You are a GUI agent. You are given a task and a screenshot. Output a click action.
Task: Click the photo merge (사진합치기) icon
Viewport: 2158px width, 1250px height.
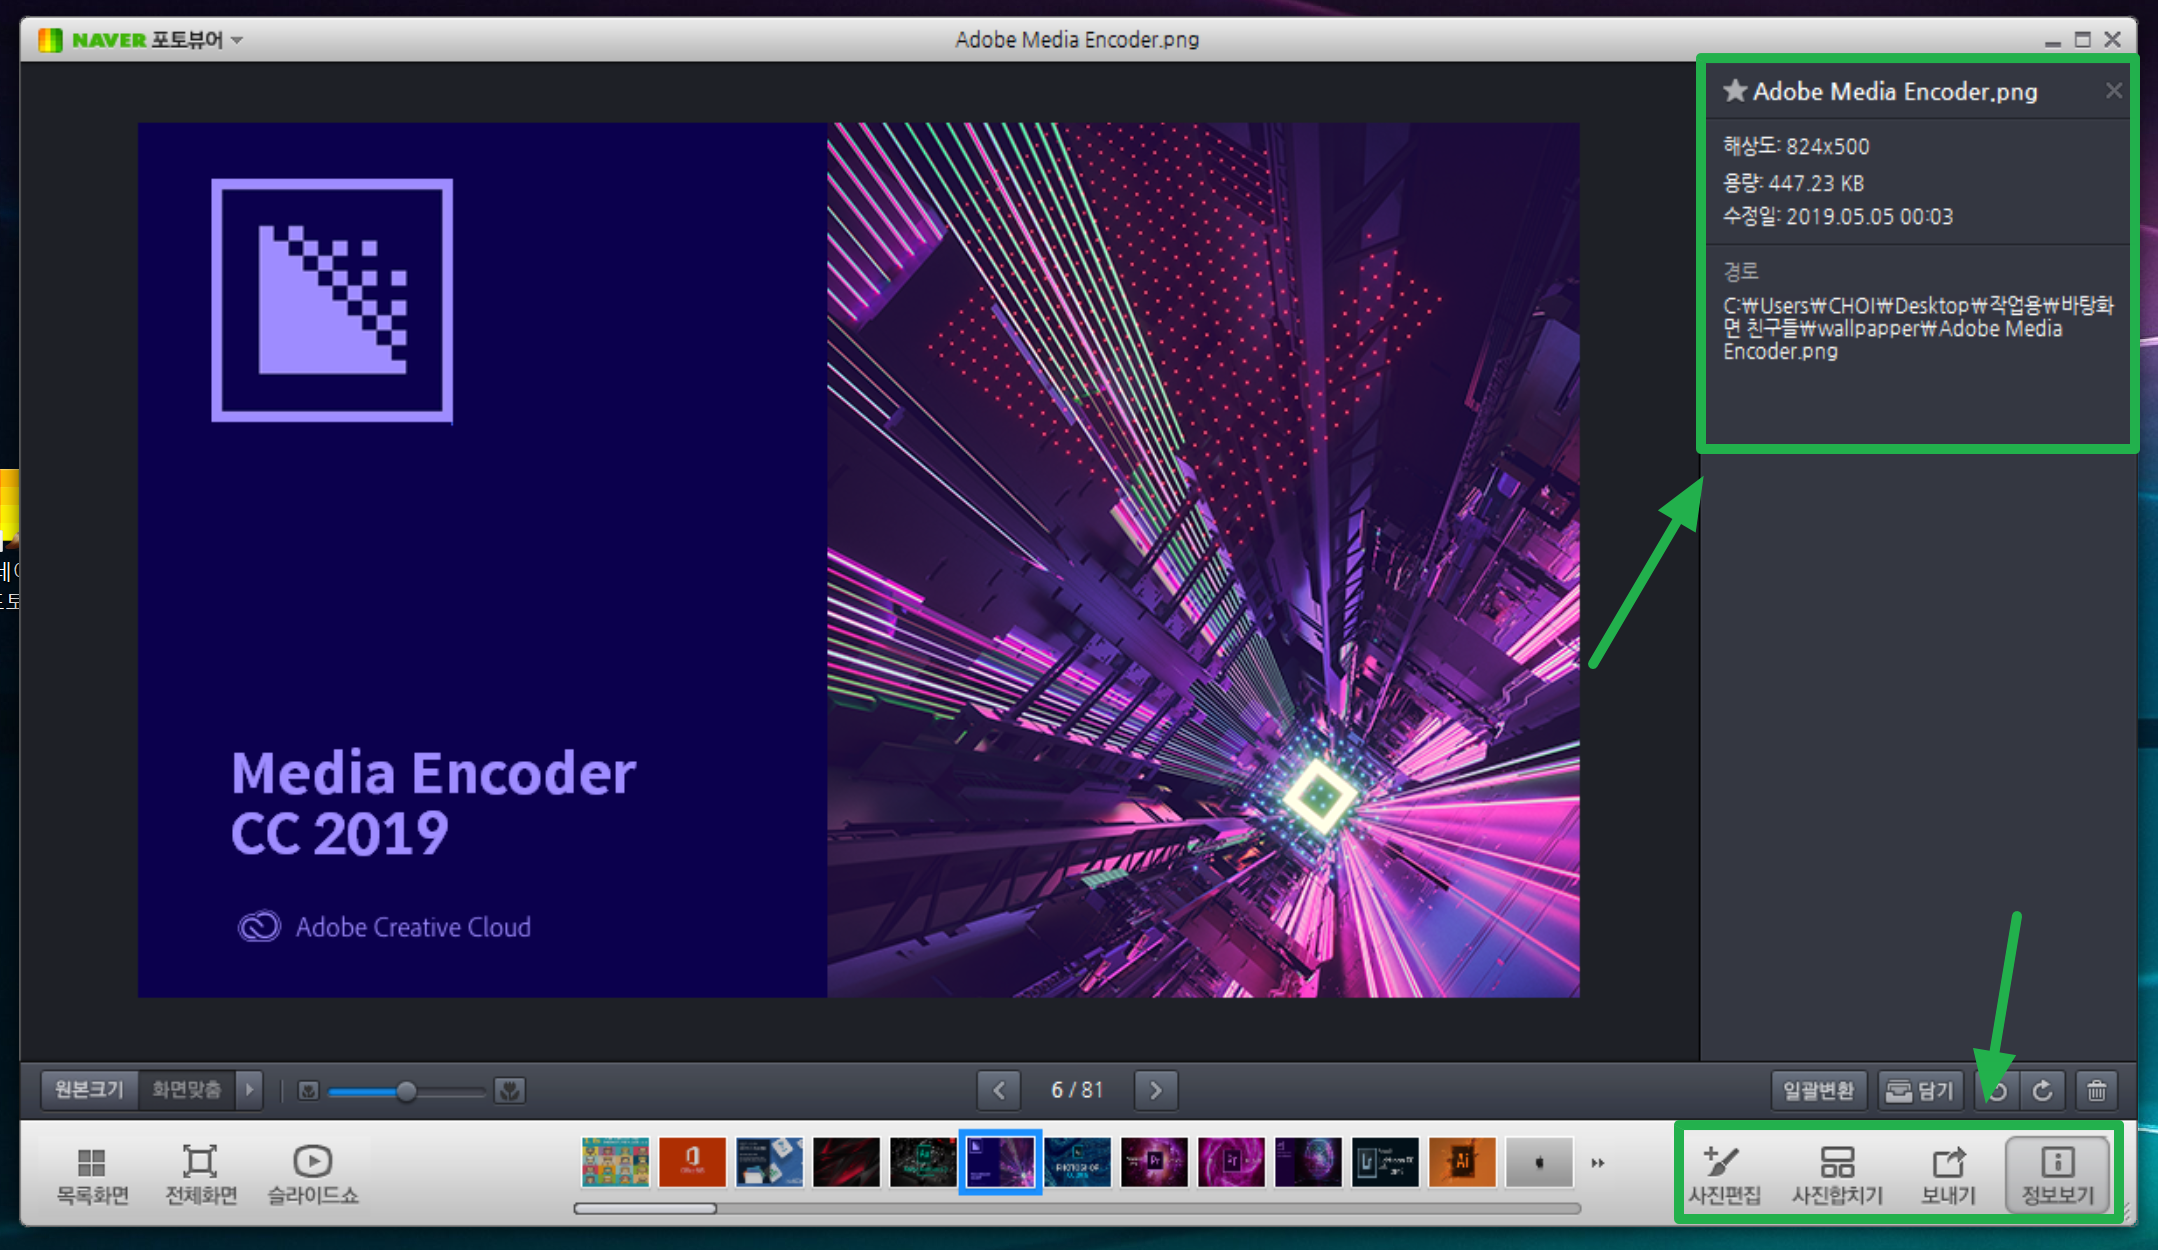click(1836, 1174)
